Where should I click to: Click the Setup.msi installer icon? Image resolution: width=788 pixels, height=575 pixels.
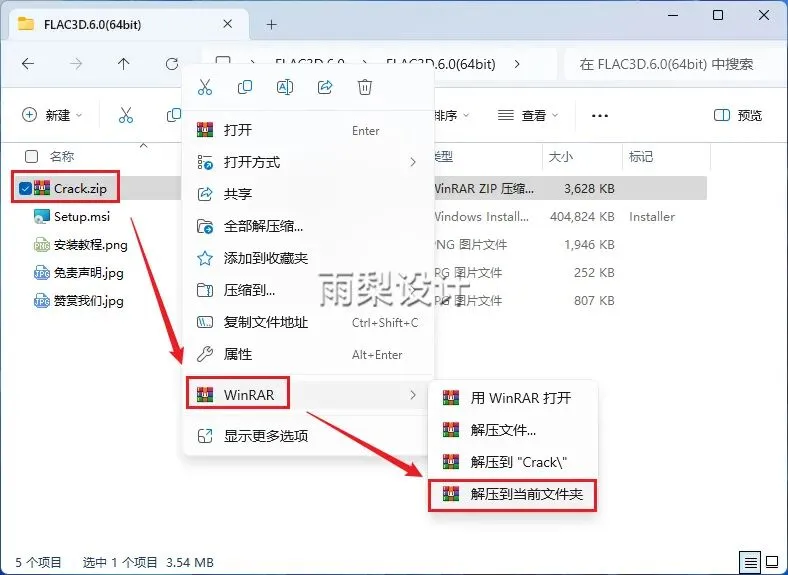(x=42, y=217)
